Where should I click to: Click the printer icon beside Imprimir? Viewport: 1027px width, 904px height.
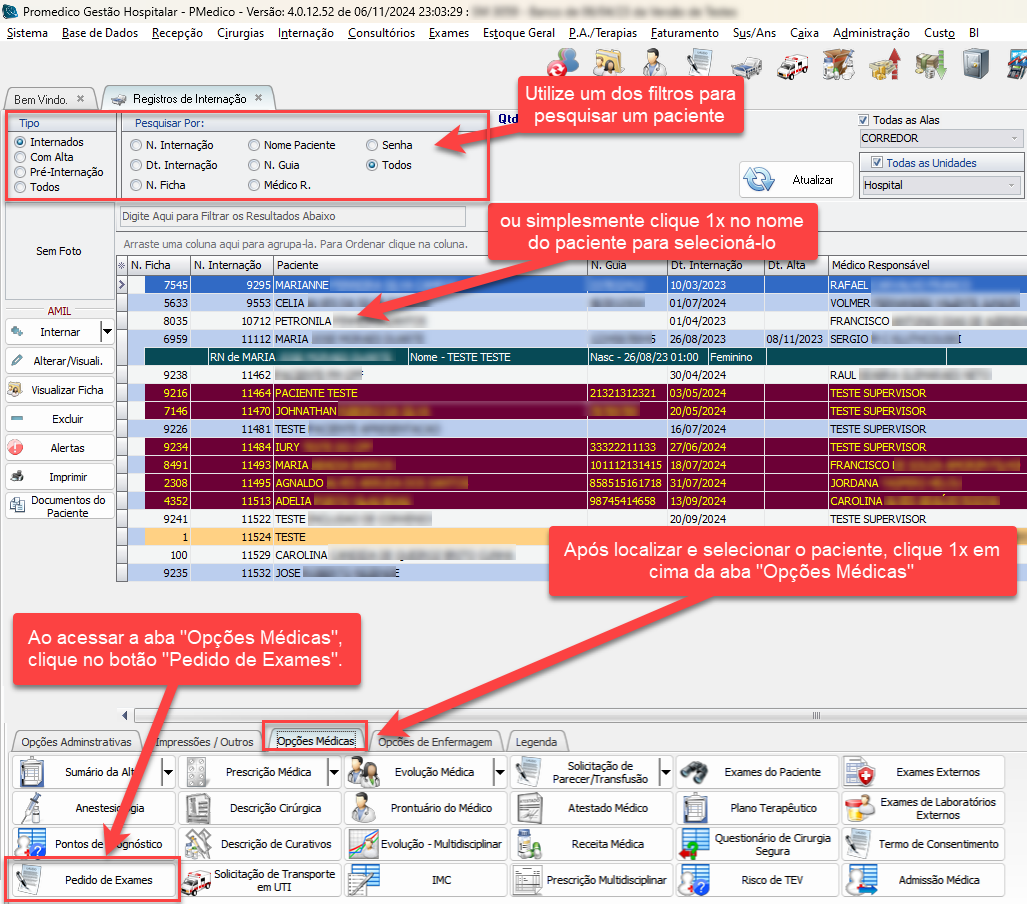tap(17, 477)
